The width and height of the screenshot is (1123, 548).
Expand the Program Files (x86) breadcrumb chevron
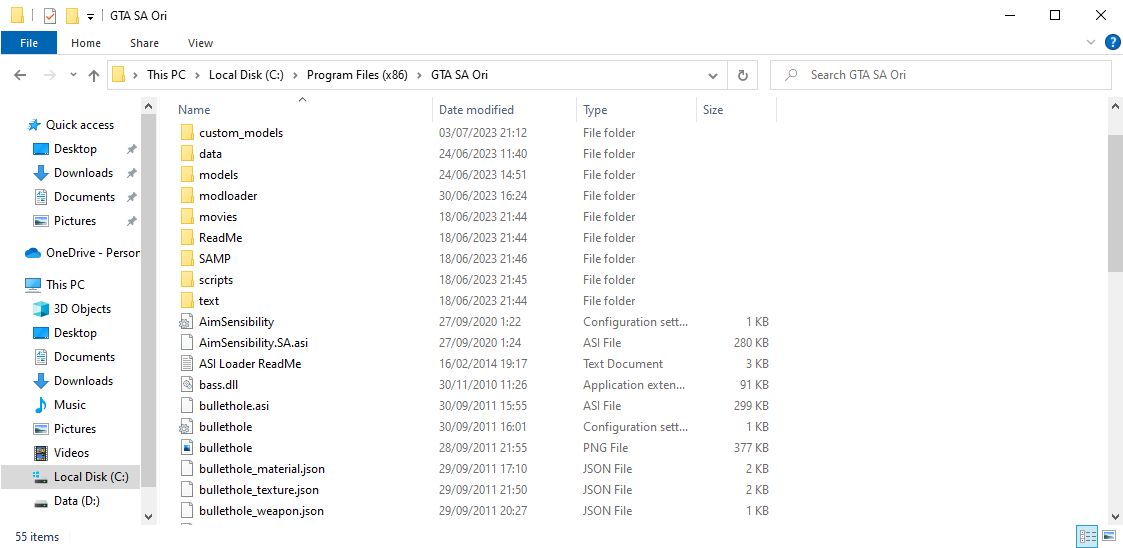pyautogui.click(x=418, y=74)
